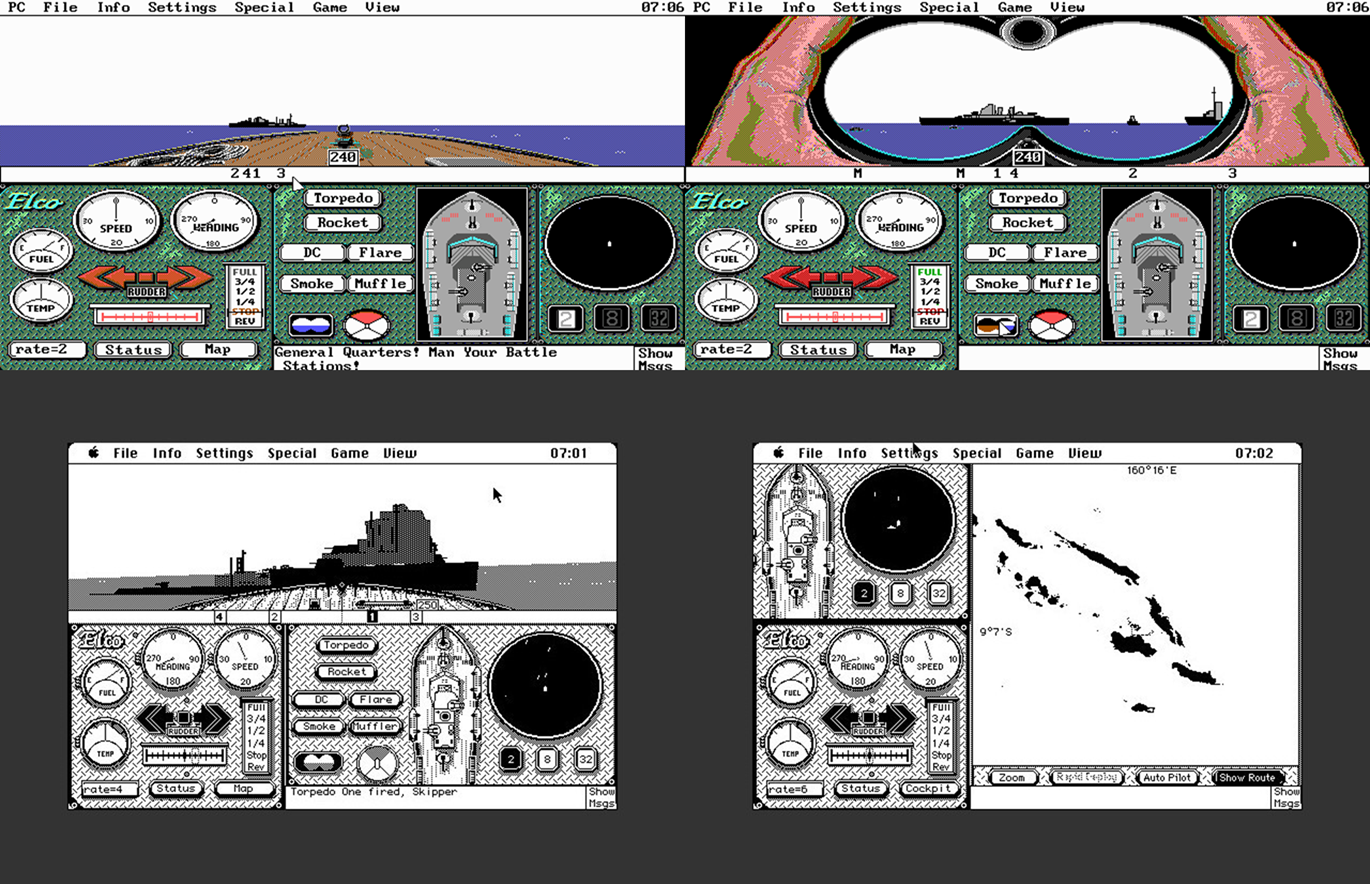Click rudder slider in monochrome map window
Viewport: 1370px width, 884px height.
(x=872, y=756)
